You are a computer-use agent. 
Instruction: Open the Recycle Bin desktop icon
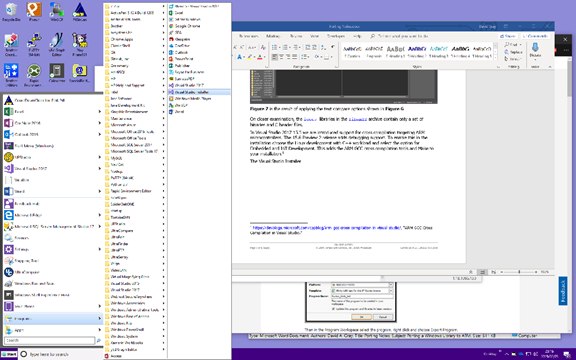[11, 12]
